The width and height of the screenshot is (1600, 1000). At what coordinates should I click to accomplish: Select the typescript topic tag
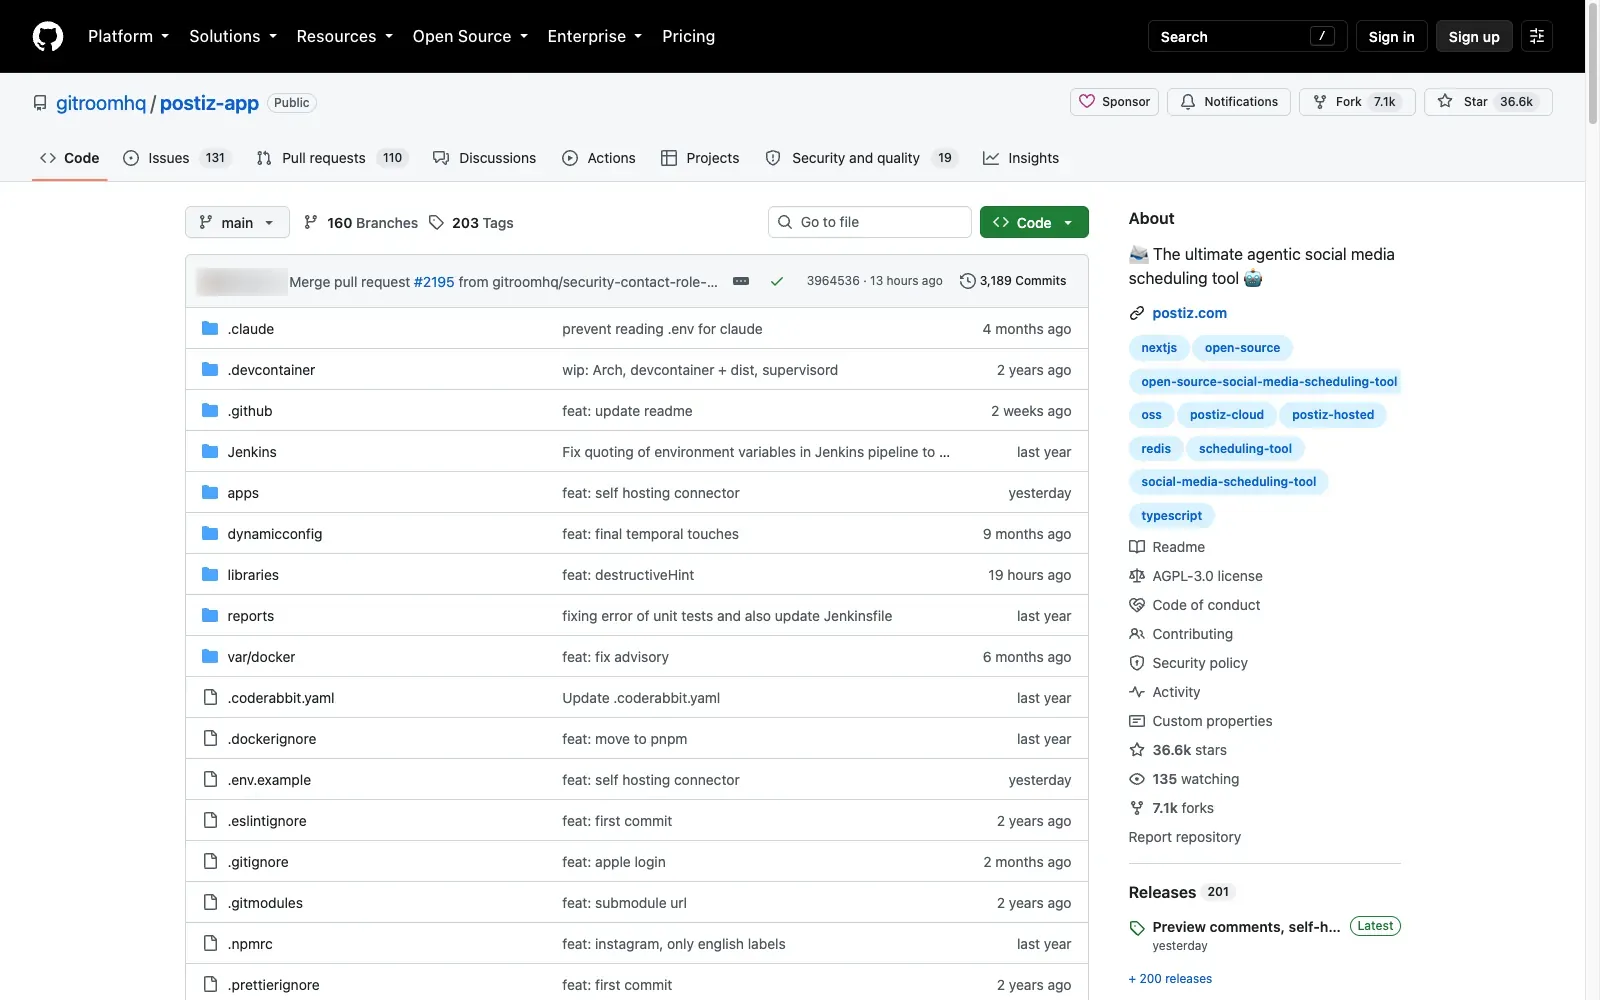coord(1172,516)
